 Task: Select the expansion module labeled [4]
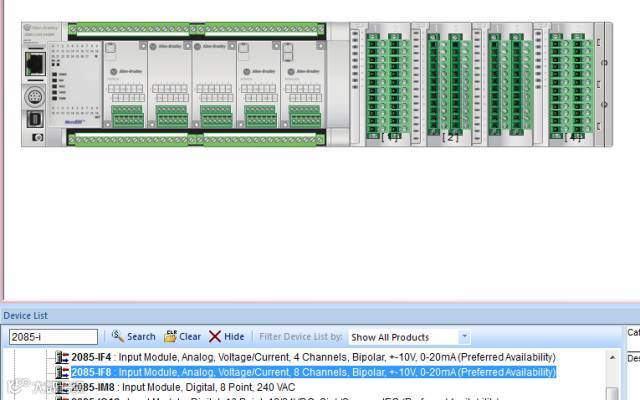[563, 84]
